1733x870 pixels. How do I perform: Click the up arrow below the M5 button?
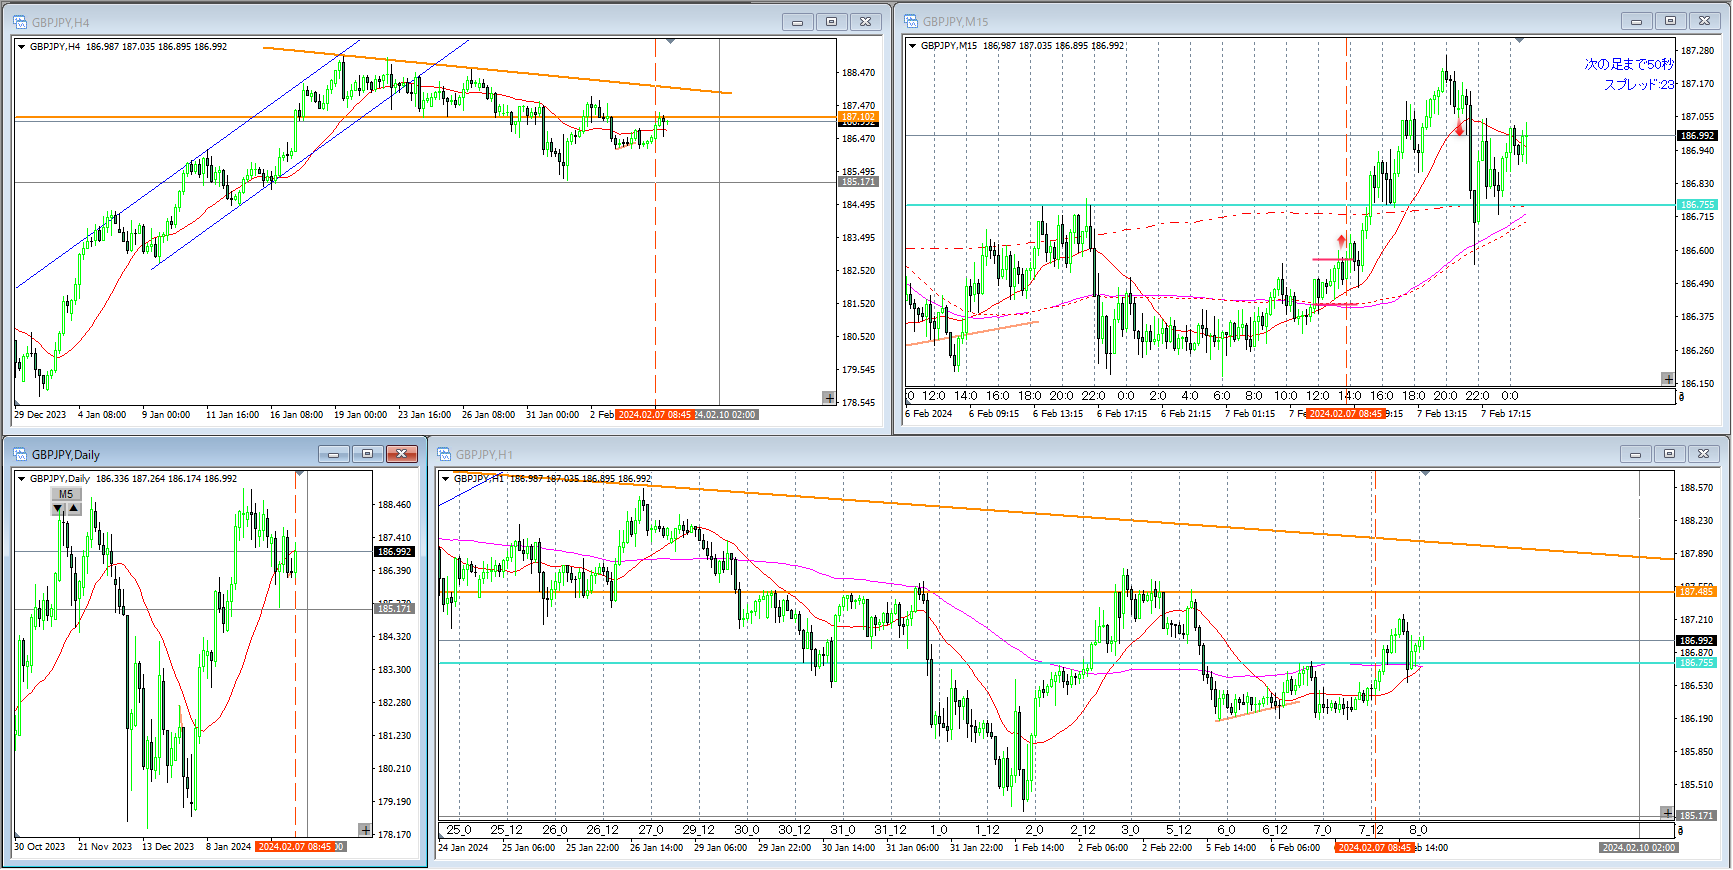(x=74, y=509)
